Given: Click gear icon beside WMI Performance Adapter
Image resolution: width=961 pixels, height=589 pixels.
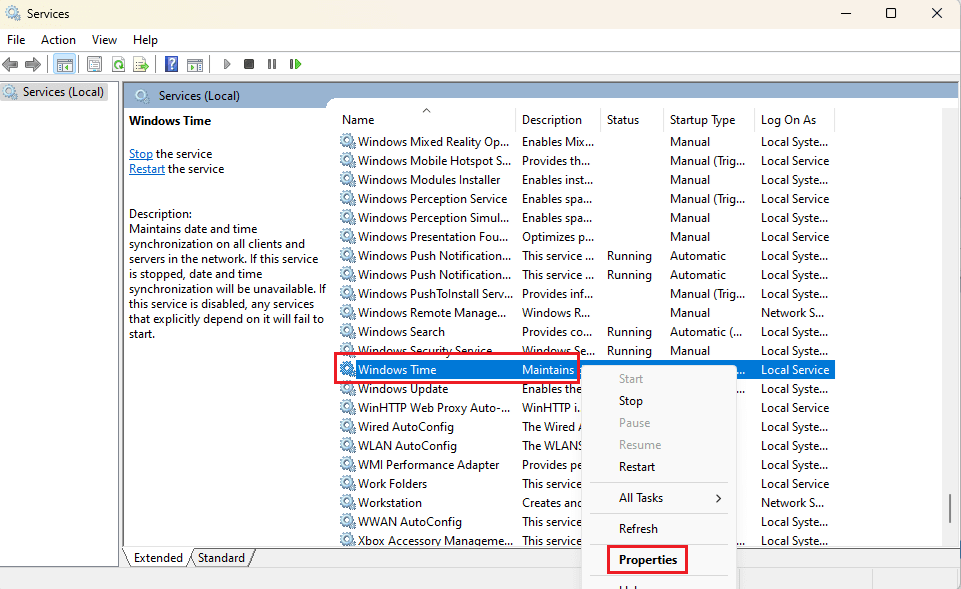Looking at the screenshot, I should coord(348,465).
